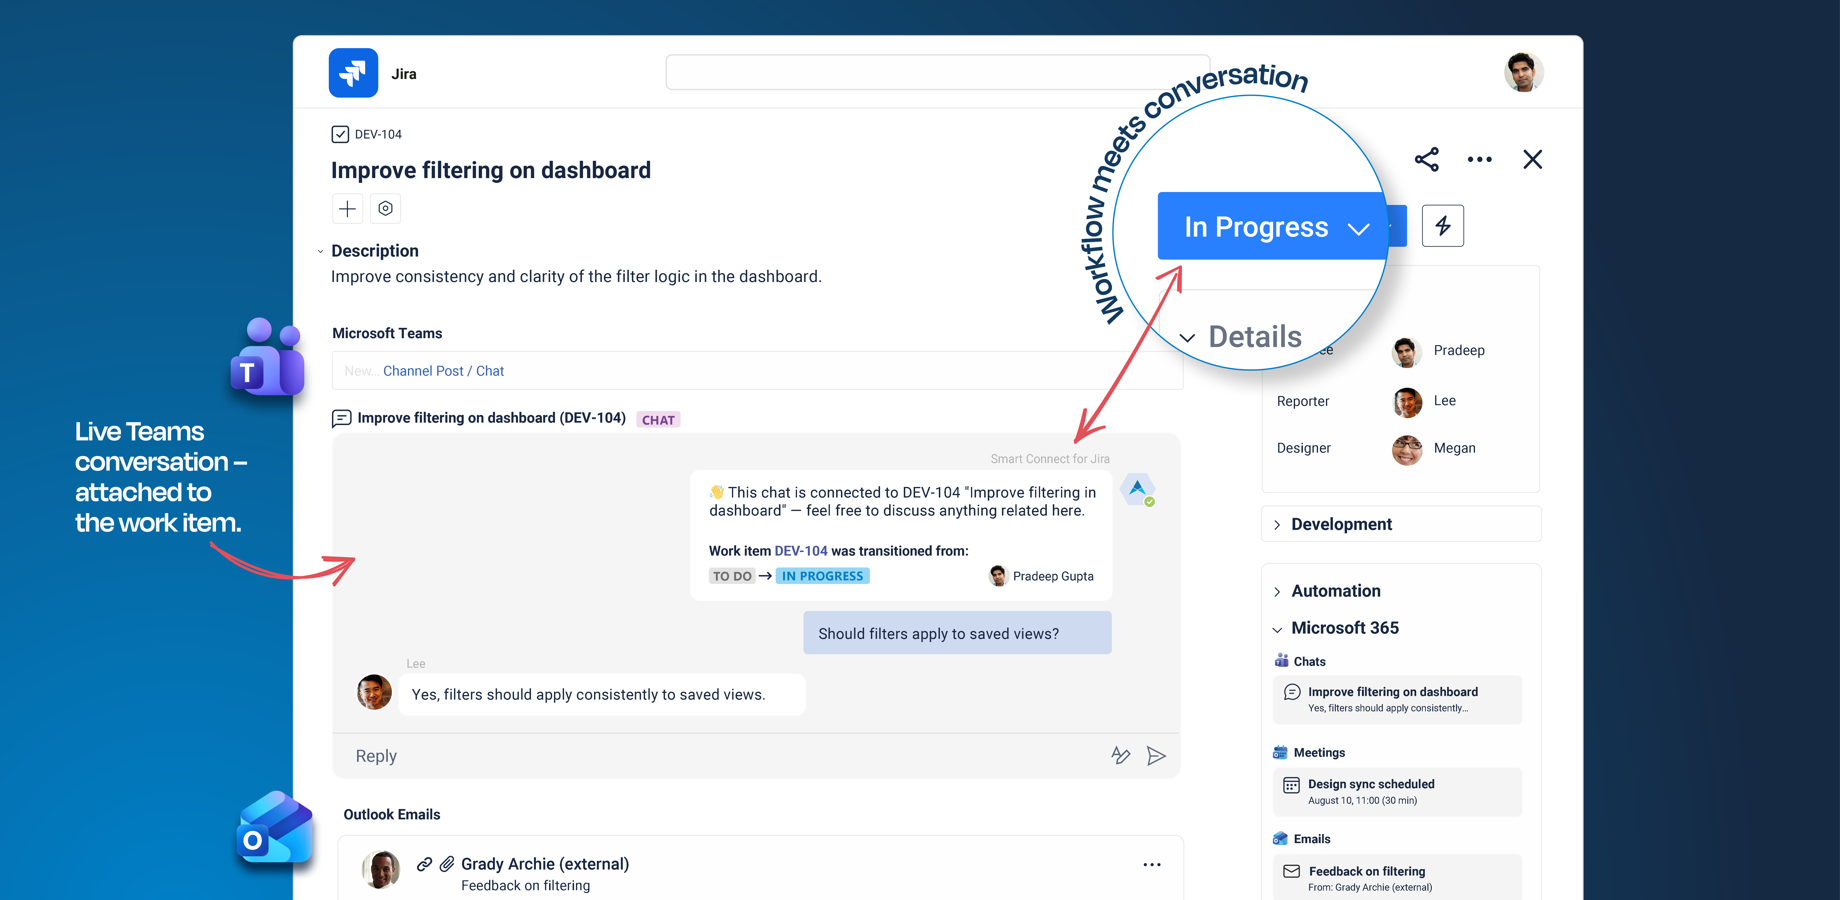Click the DEV-104 checkbox icon

340,133
